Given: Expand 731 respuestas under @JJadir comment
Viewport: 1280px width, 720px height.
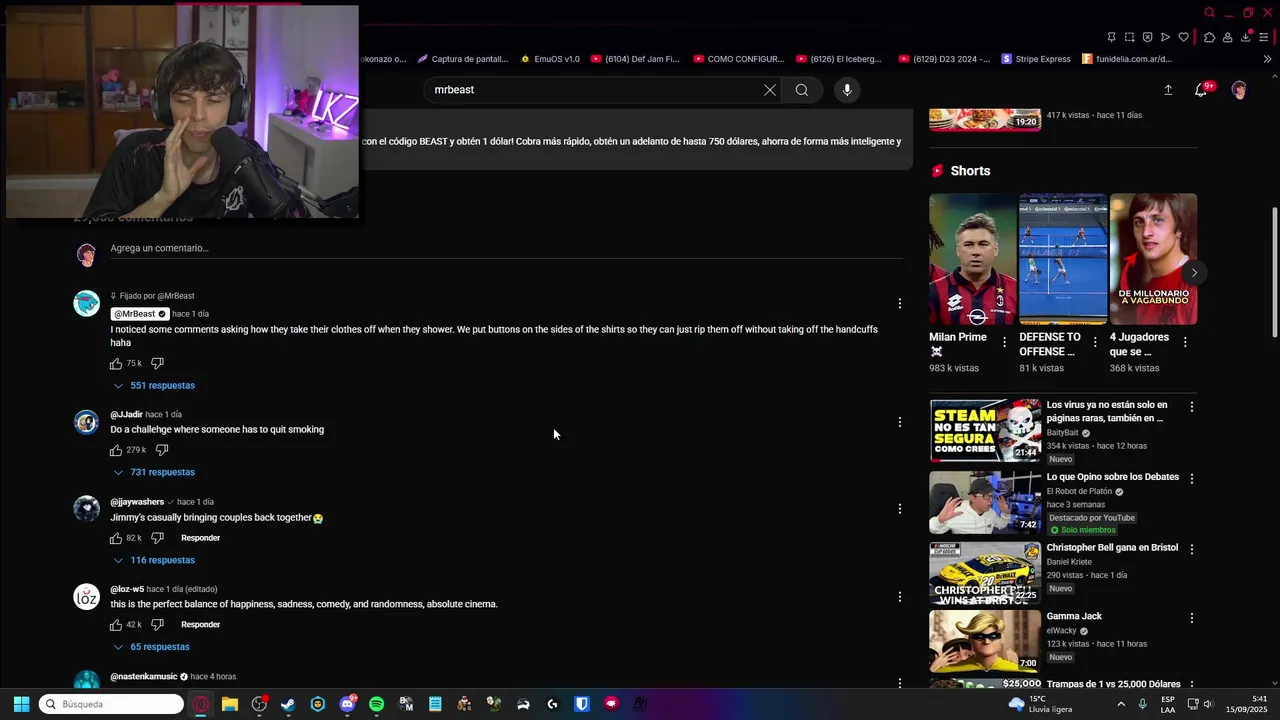Looking at the screenshot, I should [154, 472].
